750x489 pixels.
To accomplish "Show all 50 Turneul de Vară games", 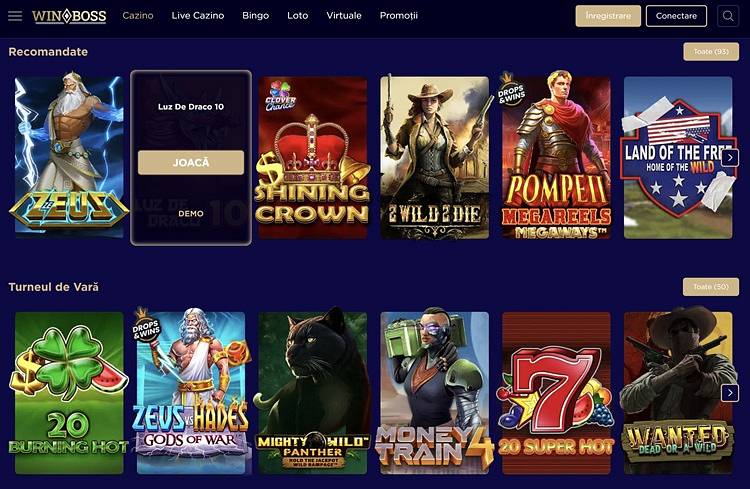I will point(711,287).
